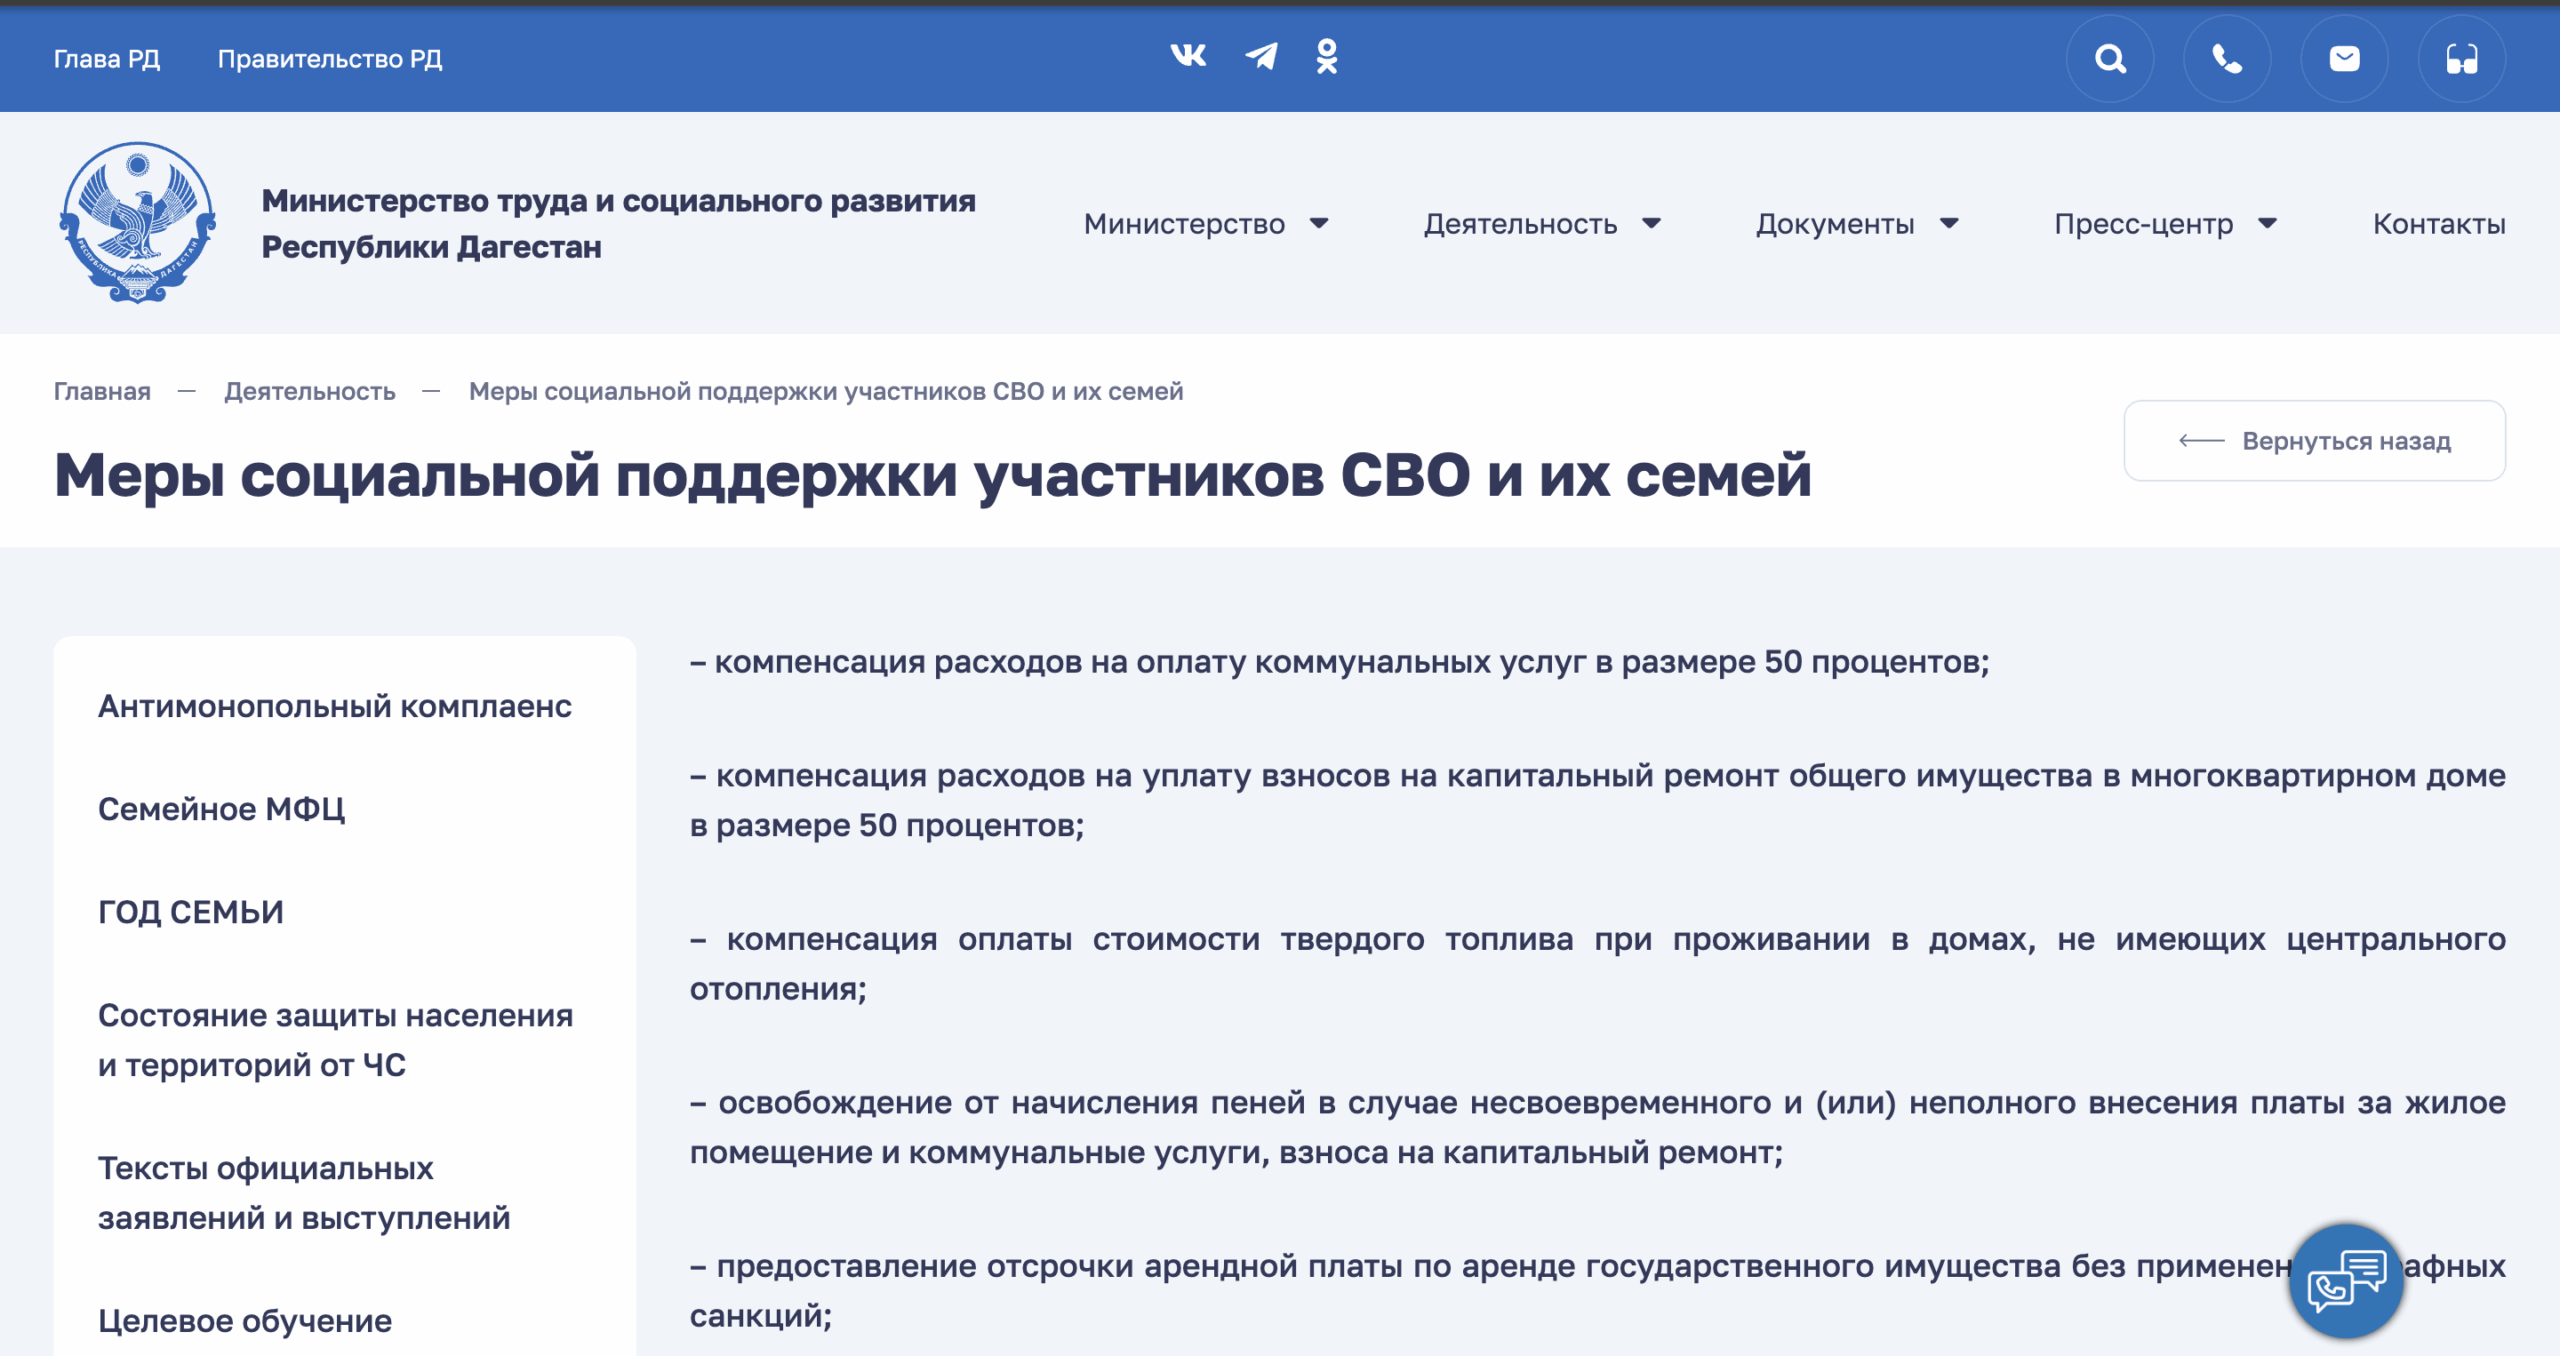Expand the Документы dropdown arrow
The image size is (2560, 1356).
1950,223
